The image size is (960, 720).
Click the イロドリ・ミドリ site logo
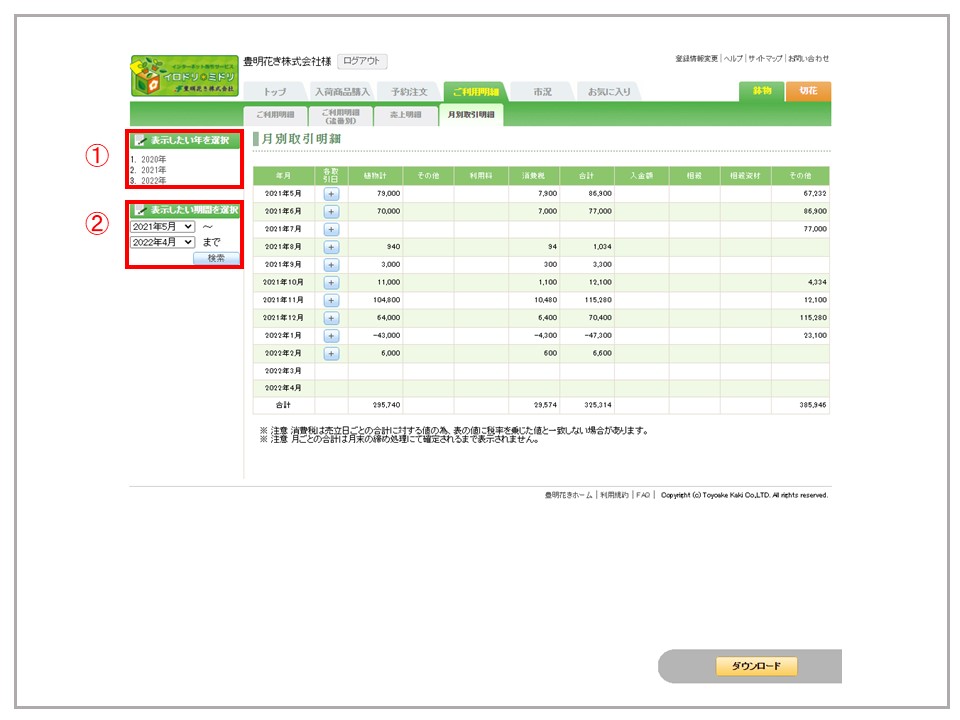coord(184,76)
